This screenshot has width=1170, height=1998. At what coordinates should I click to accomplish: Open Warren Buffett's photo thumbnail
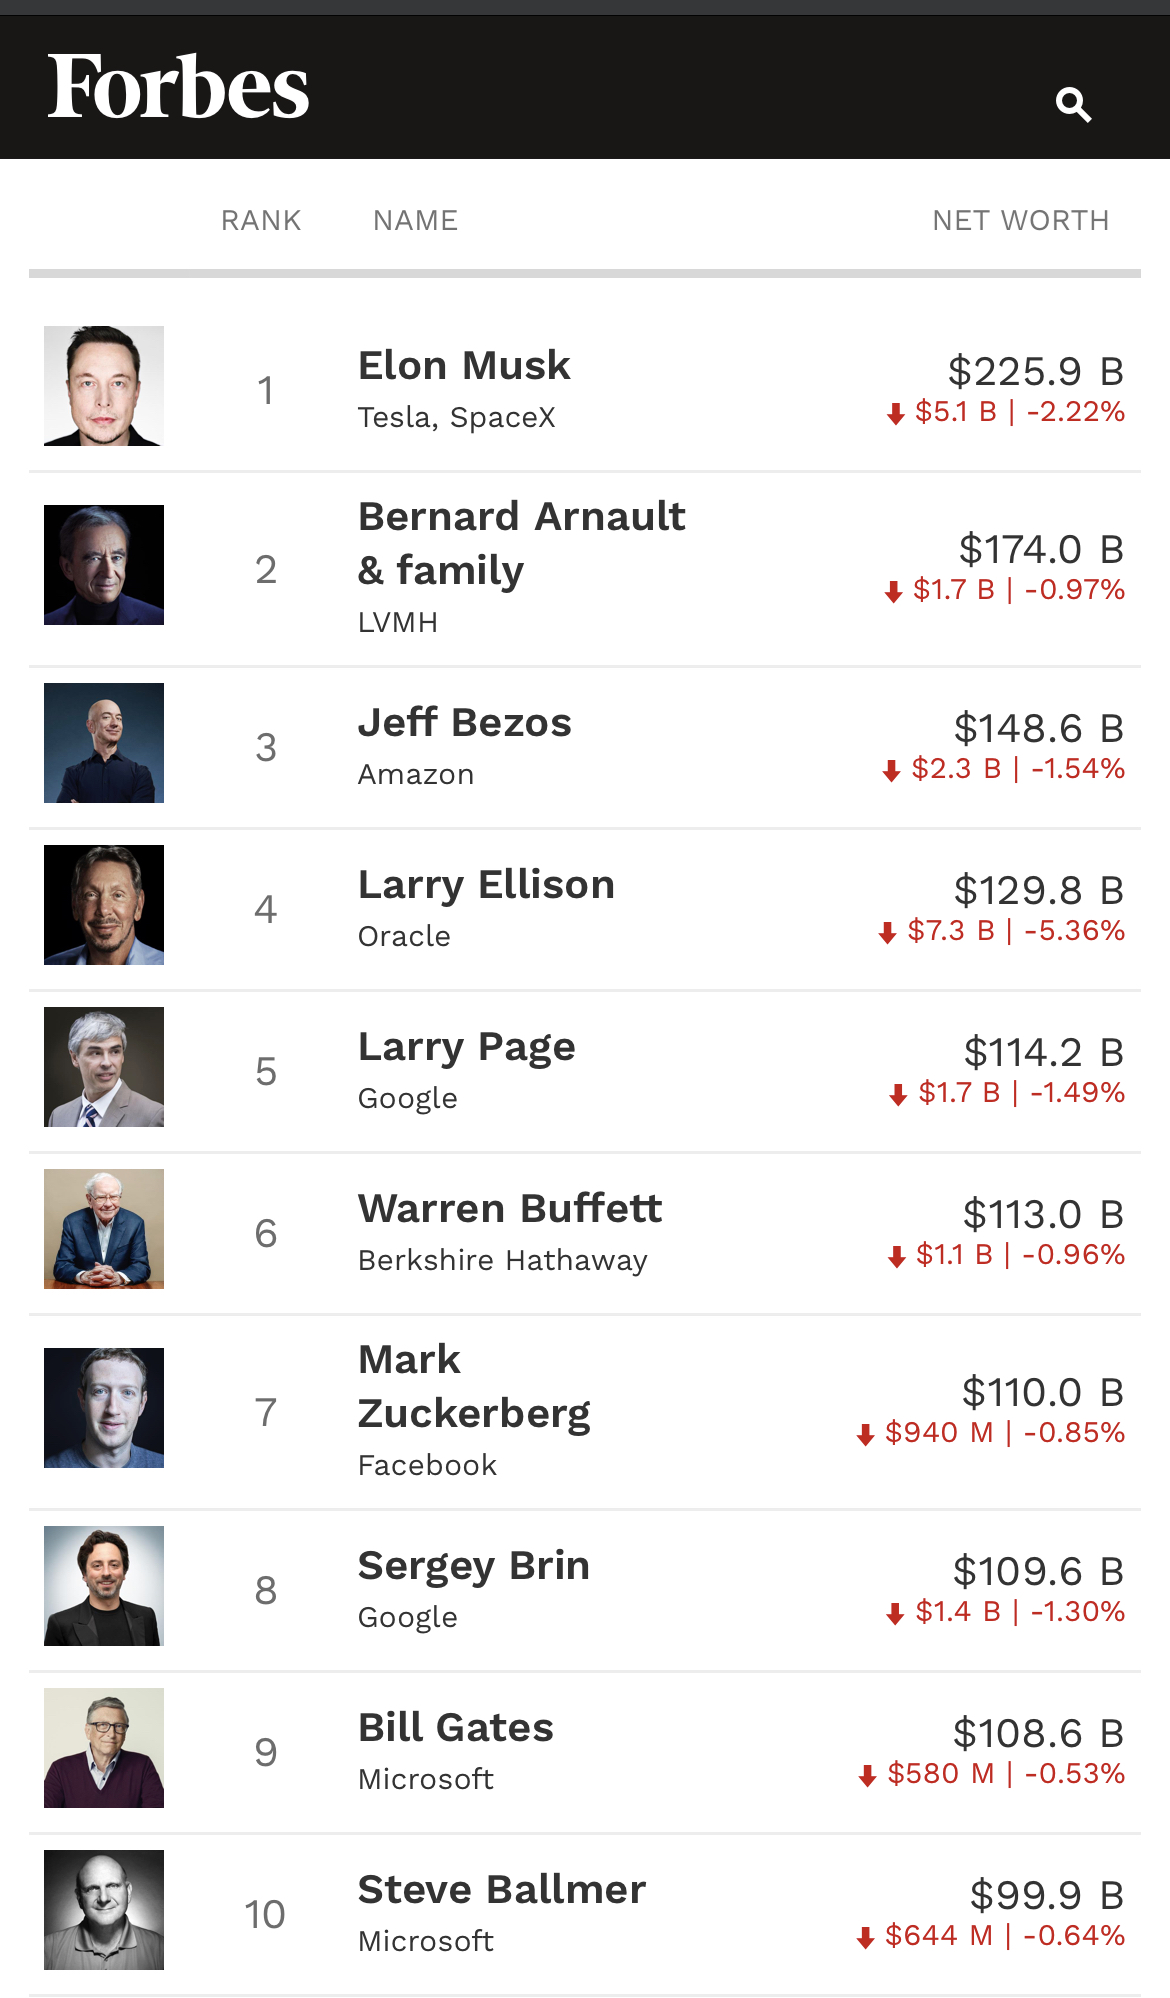[104, 1229]
